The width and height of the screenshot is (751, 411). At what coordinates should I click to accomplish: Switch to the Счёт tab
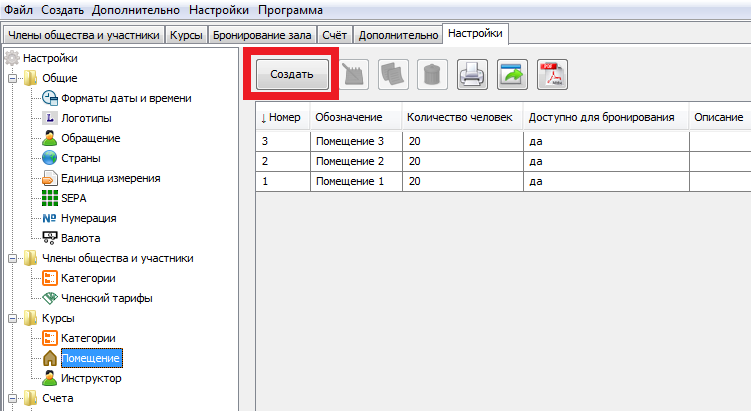[334, 35]
